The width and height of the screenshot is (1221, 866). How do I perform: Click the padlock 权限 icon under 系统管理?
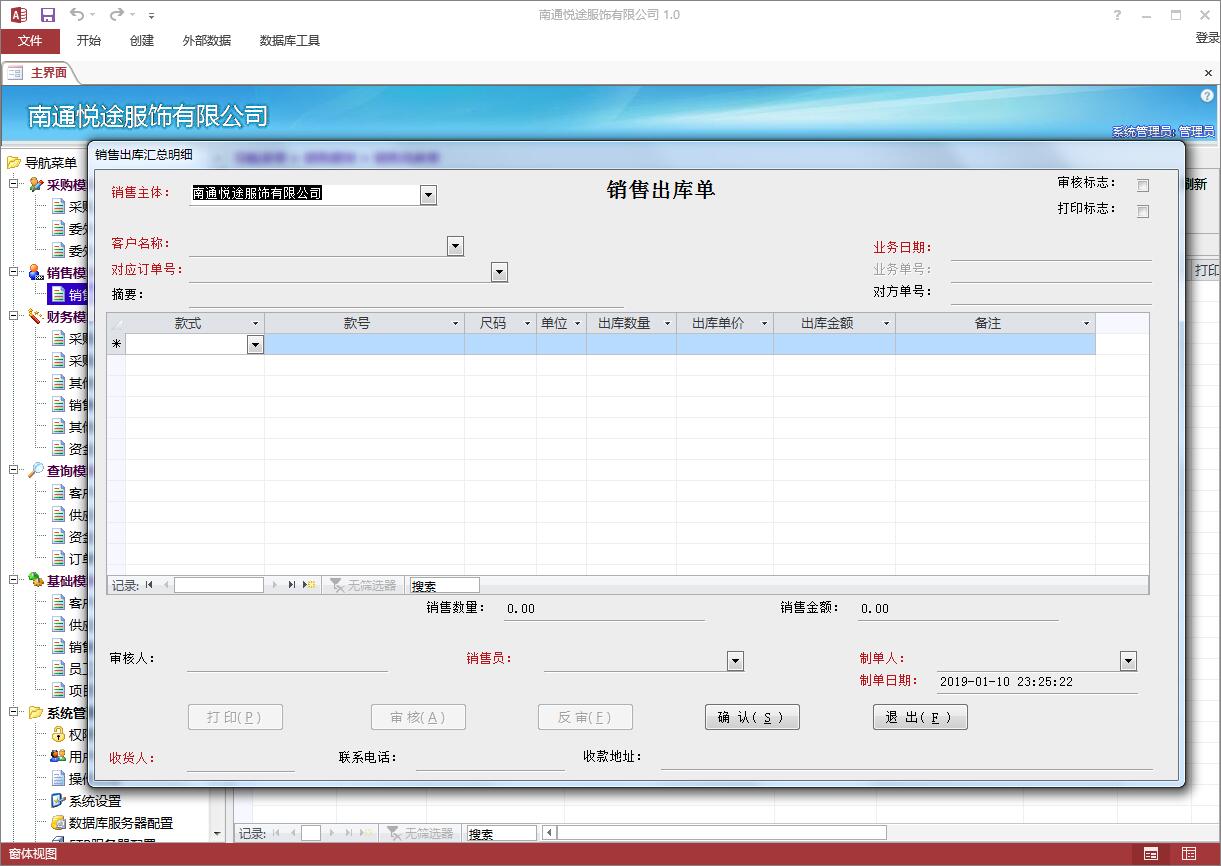[58, 735]
